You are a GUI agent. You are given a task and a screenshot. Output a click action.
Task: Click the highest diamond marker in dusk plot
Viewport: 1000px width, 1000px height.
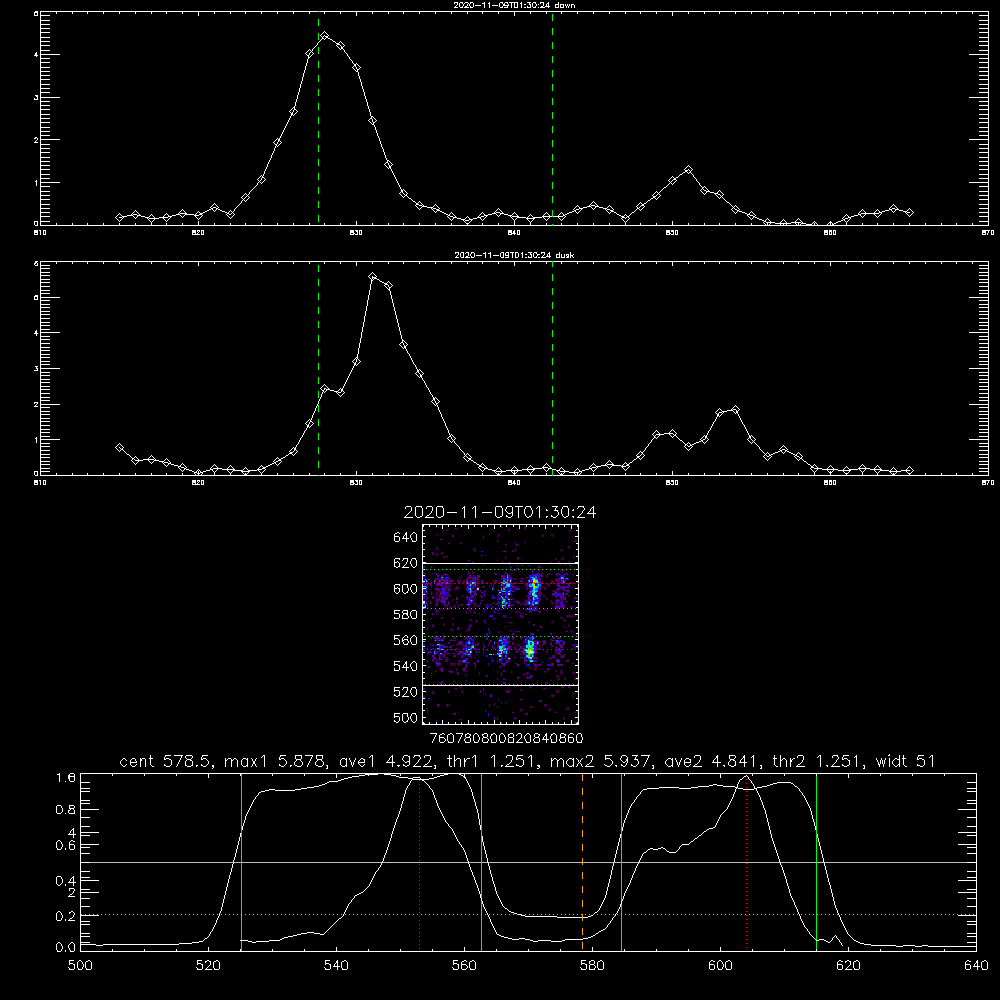tap(373, 277)
